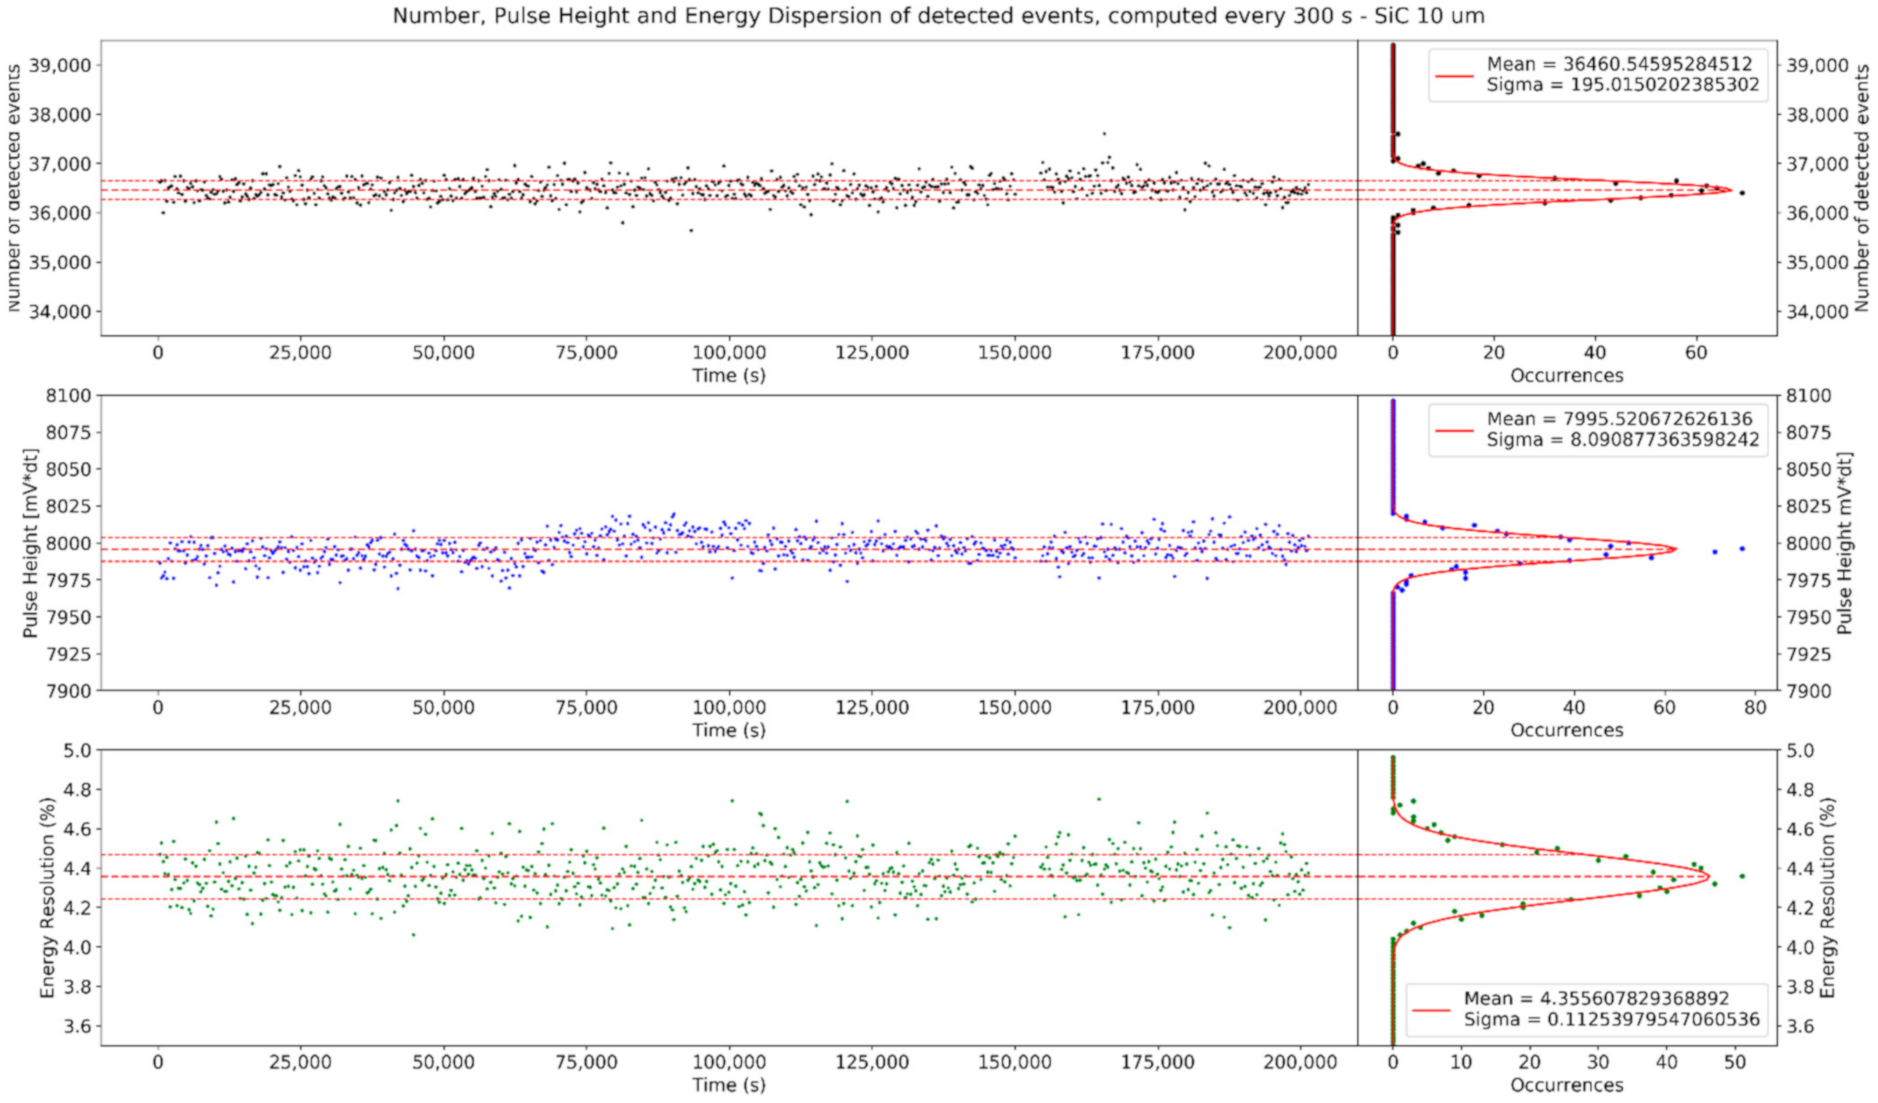Click 'Occurrences' label under the top histogram
Image resolution: width=1878 pixels, height=1103 pixels.
[x=1566, y=375]
